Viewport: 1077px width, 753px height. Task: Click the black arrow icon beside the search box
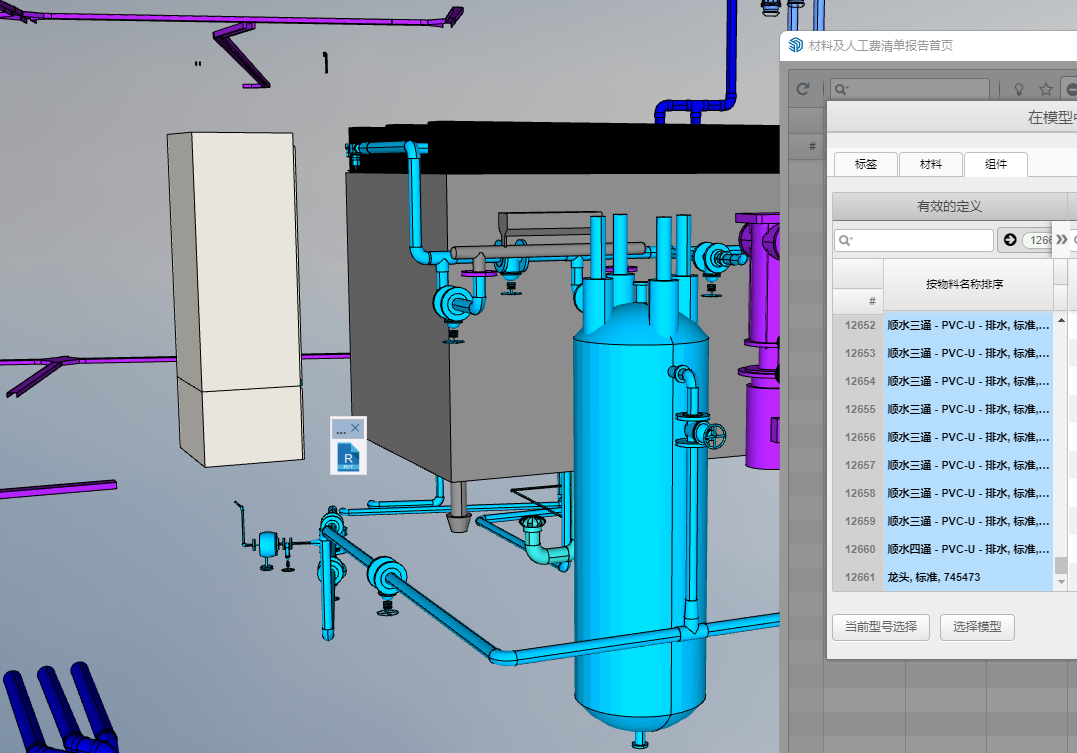pyautogui.click(x=1010, y=240)
